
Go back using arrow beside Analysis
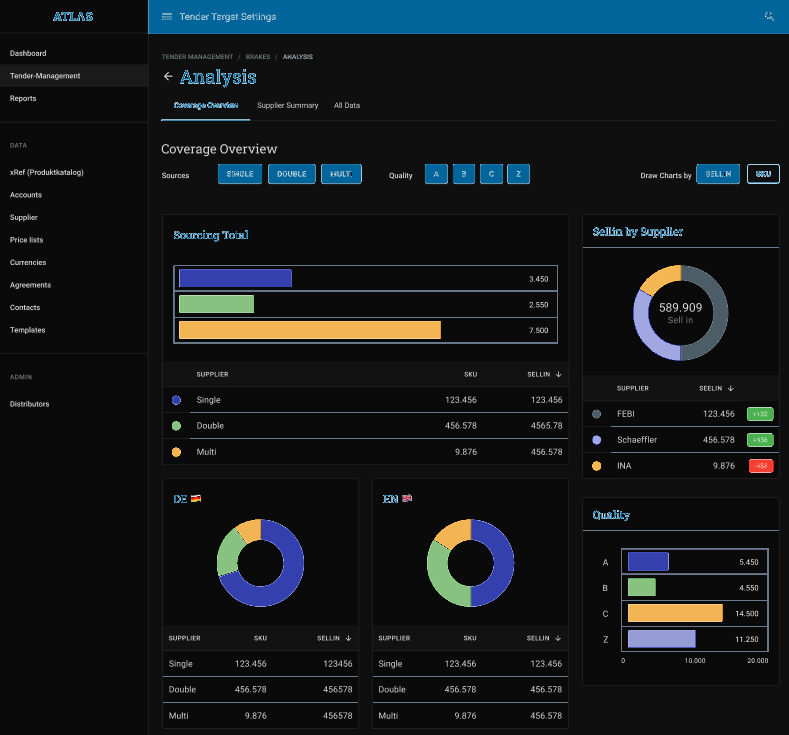click(x=168, y=76)
